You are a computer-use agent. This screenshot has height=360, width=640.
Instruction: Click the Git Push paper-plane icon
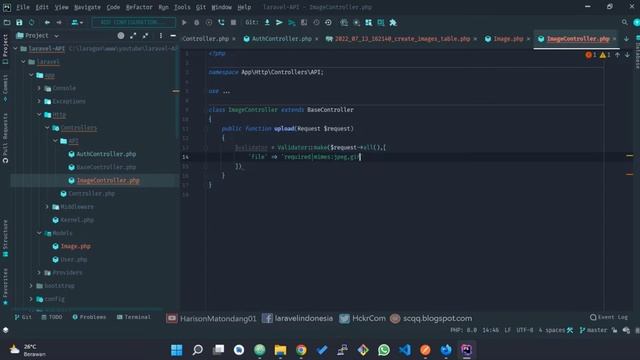pos(279,22)
